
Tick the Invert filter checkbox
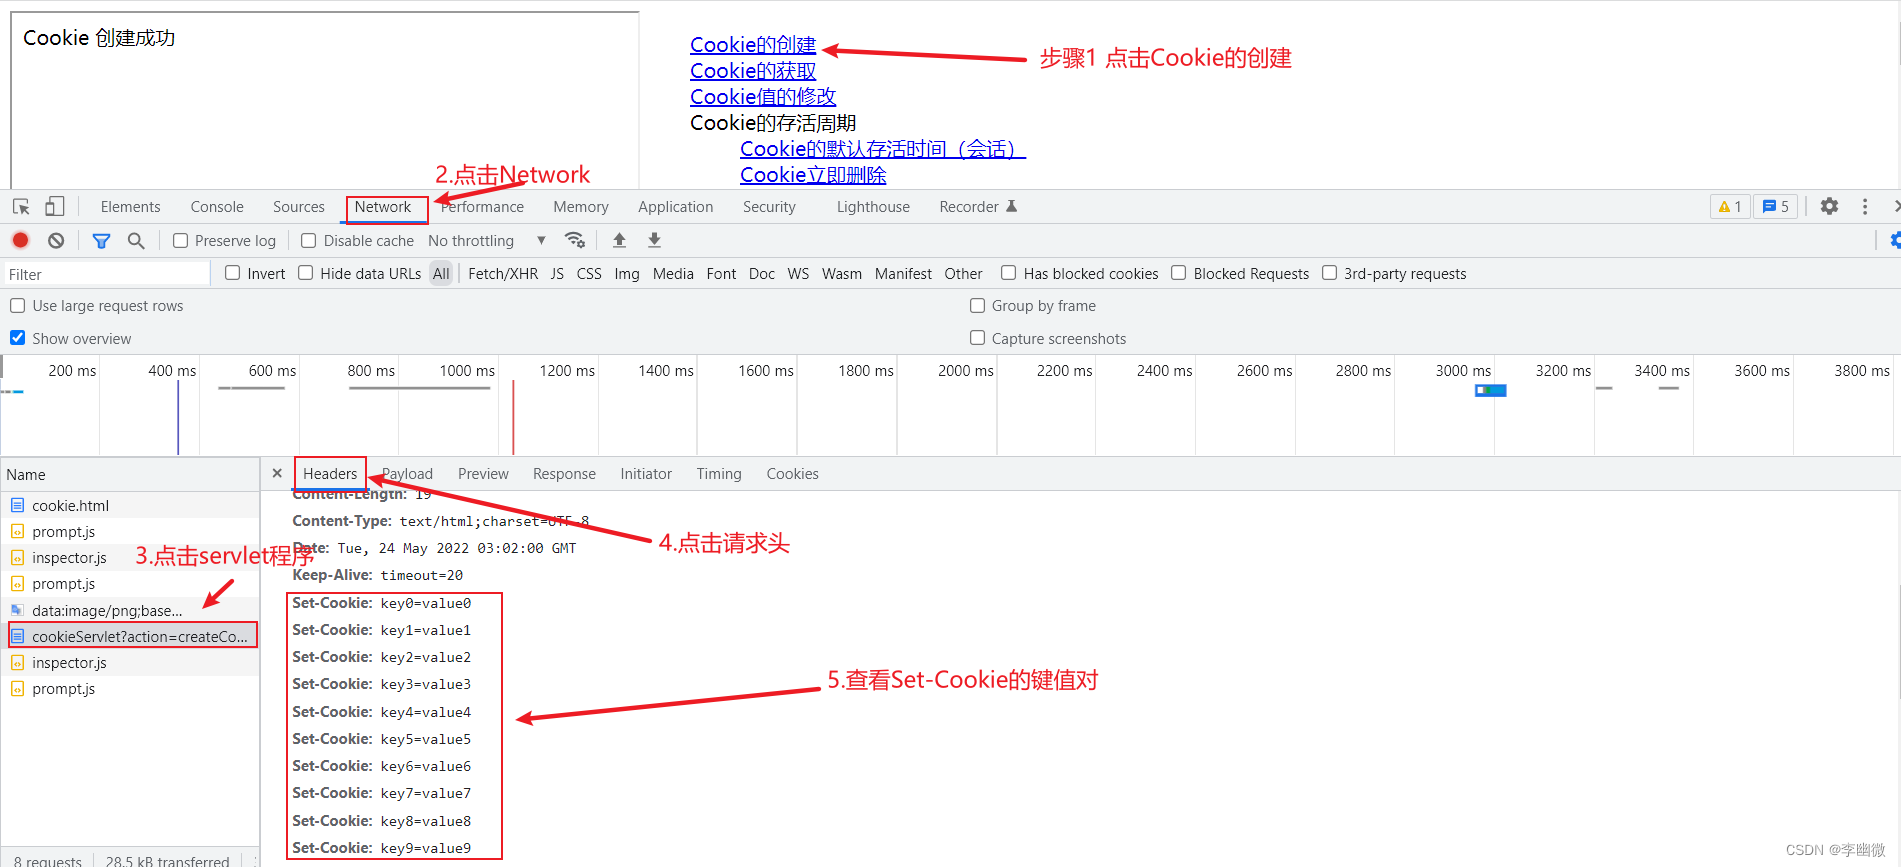tap(232, 273)
